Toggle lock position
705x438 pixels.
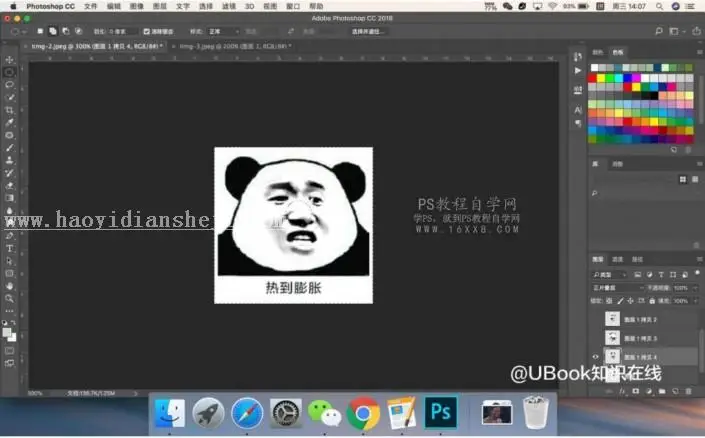click(630, 301)
